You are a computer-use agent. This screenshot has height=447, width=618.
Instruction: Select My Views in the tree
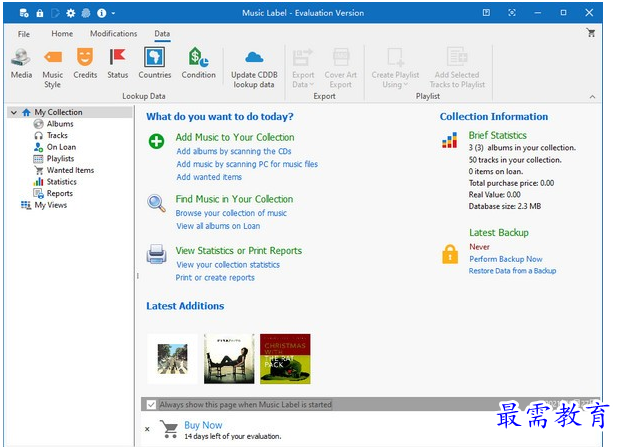pos(50,205)
